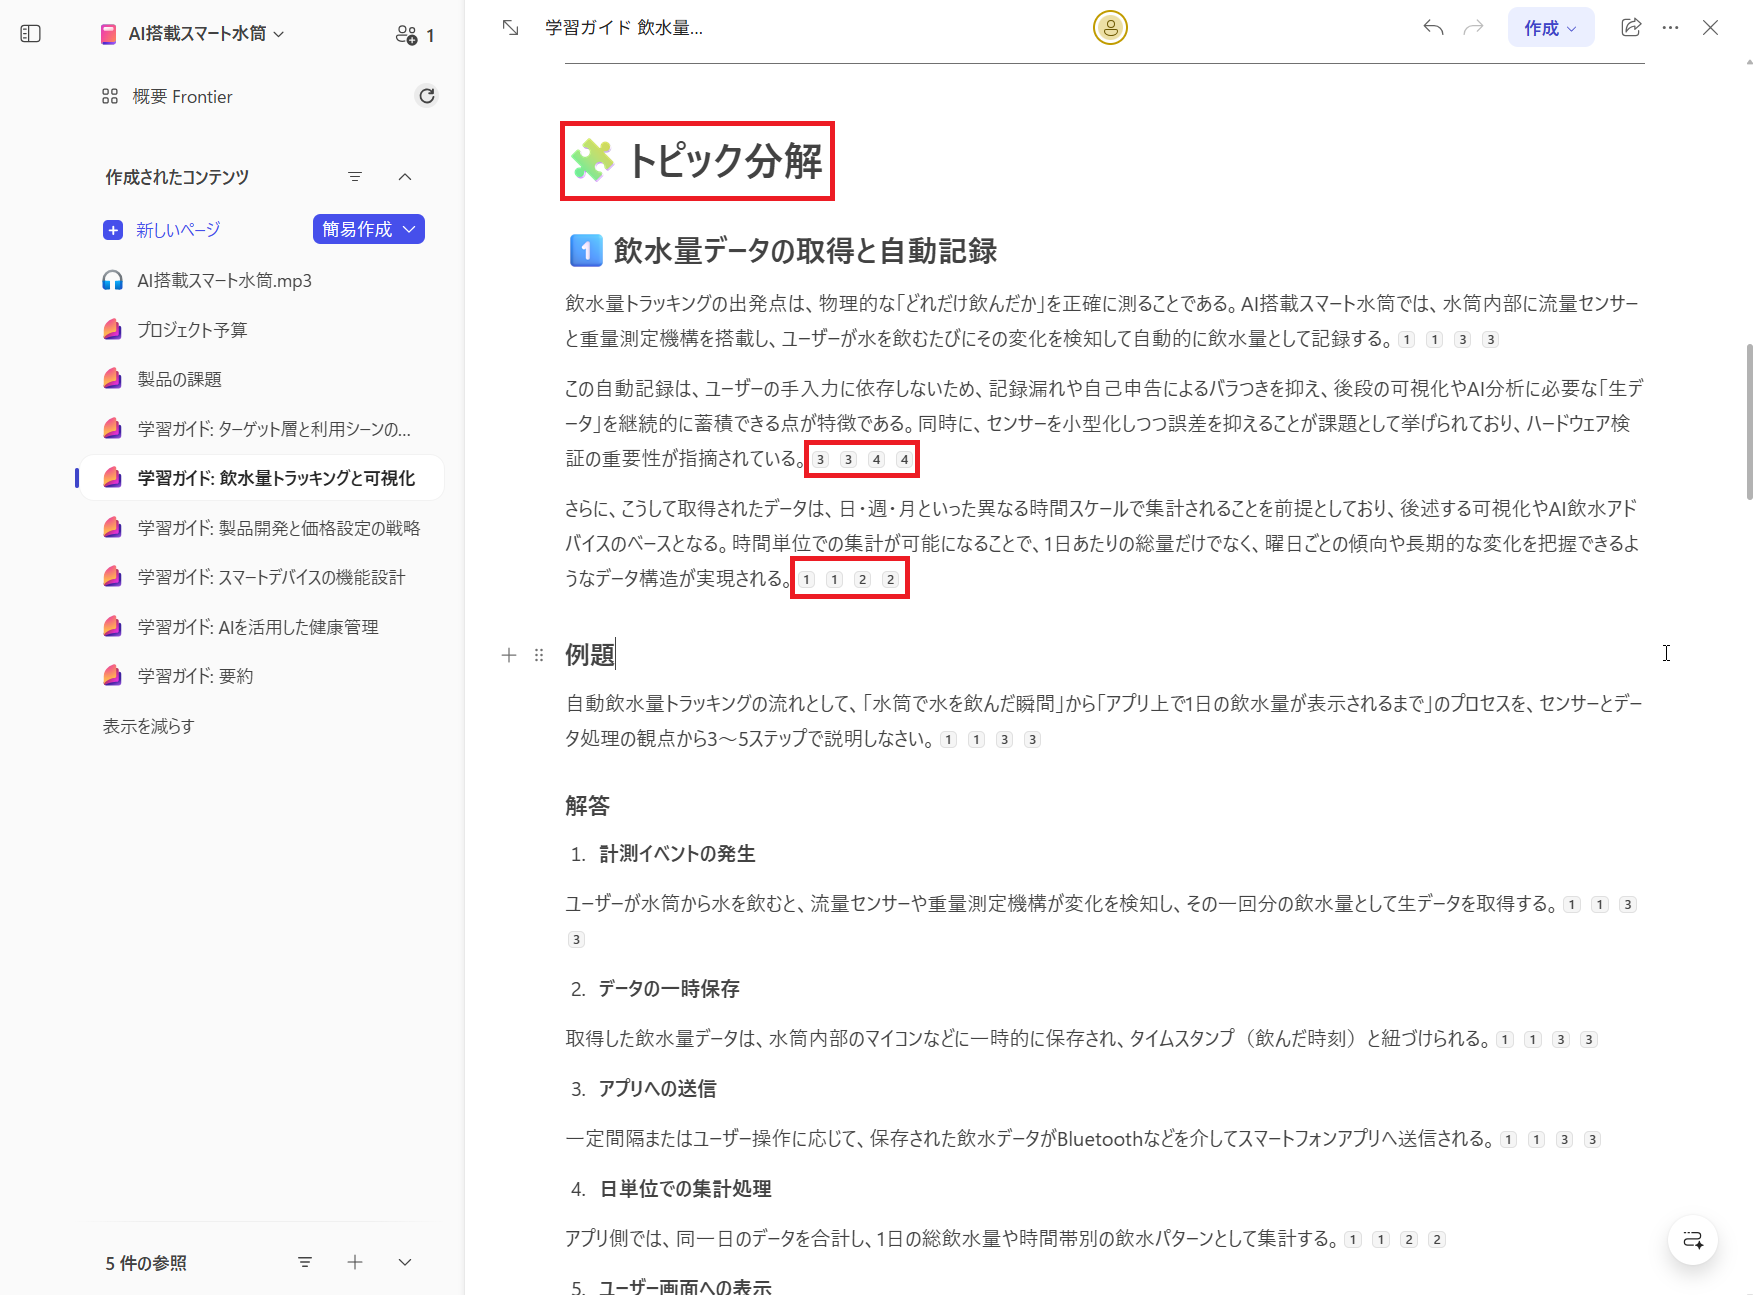The width and height of the screenshot is (1754, 1295).
Task: Insert a new block beside 例題
Action: coord(509,655)
